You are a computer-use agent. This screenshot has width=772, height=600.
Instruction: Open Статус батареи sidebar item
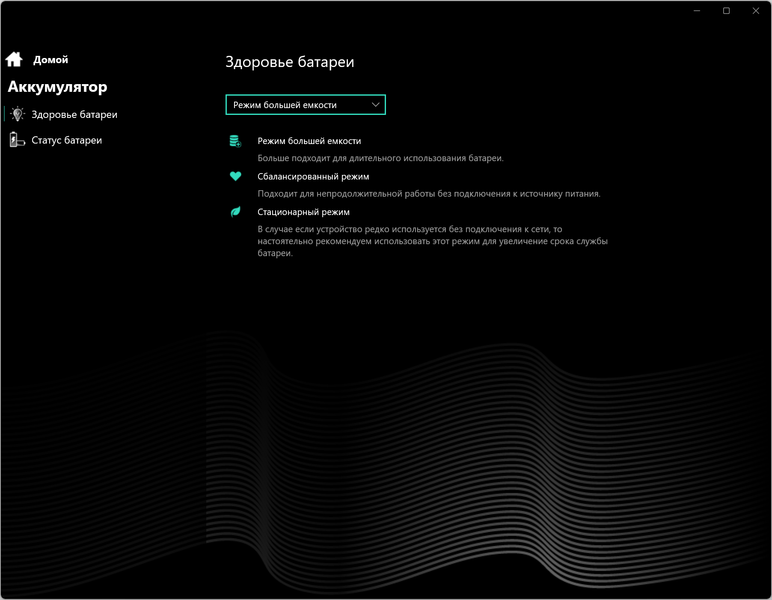click(x=66, y=140)
